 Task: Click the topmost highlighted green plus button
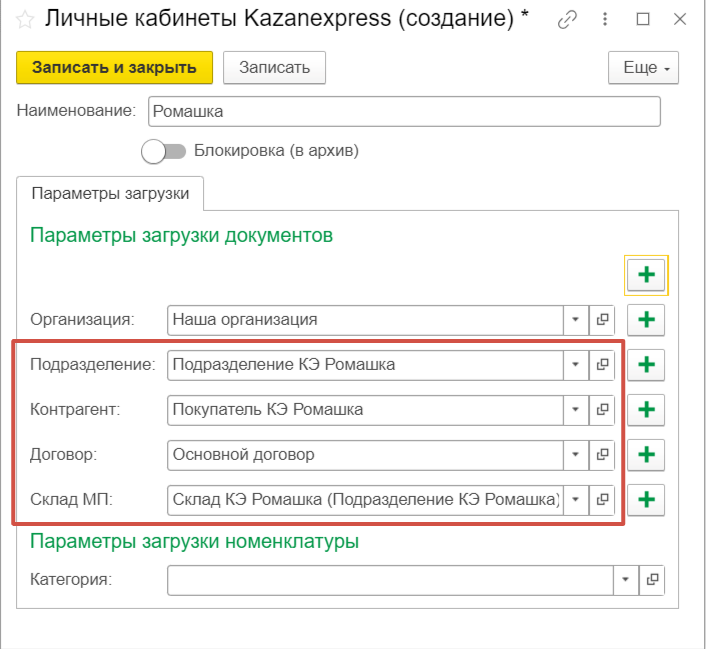pyautogui.click(x=646, y=274)
